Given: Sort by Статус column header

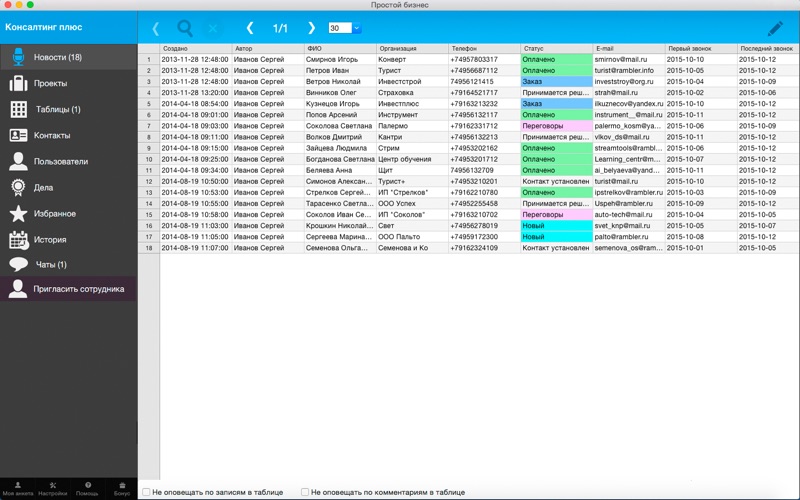Looking at the screenshot, I should point(557,48).
